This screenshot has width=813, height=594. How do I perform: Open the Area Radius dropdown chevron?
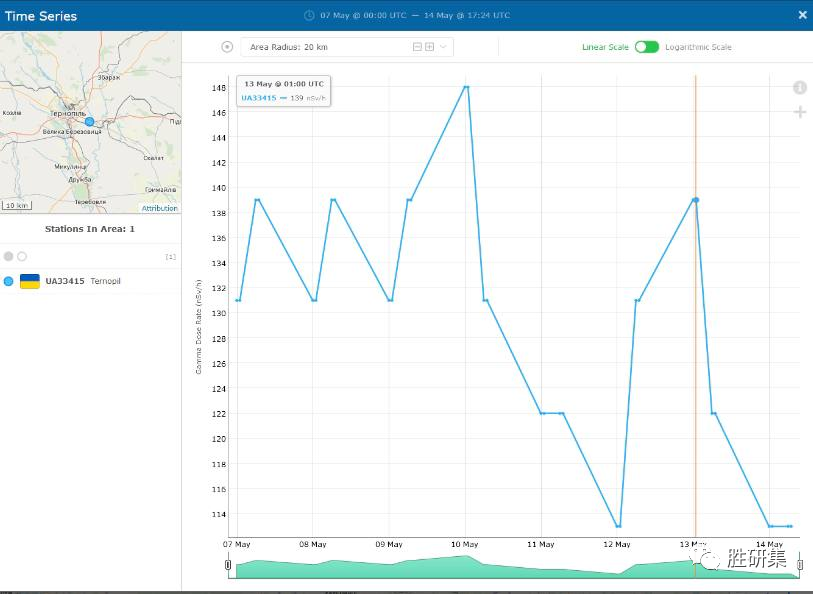click(444, 47)
